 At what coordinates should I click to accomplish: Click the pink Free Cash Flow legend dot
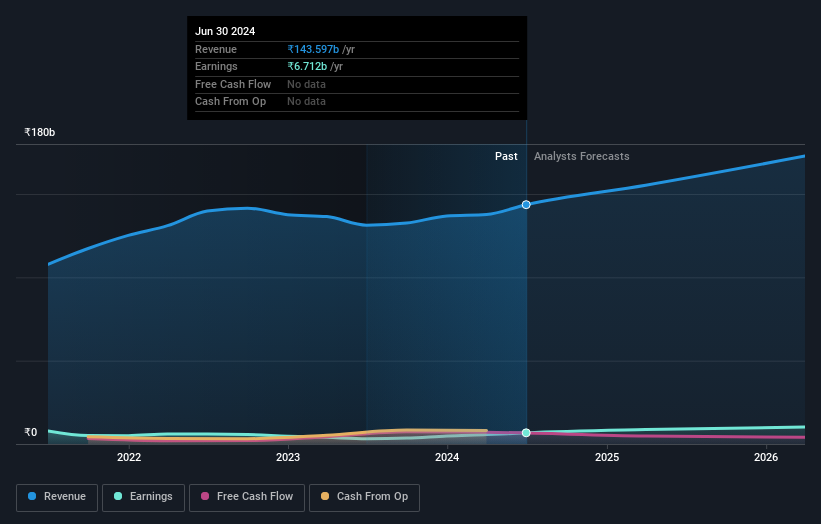pos(205,496)
